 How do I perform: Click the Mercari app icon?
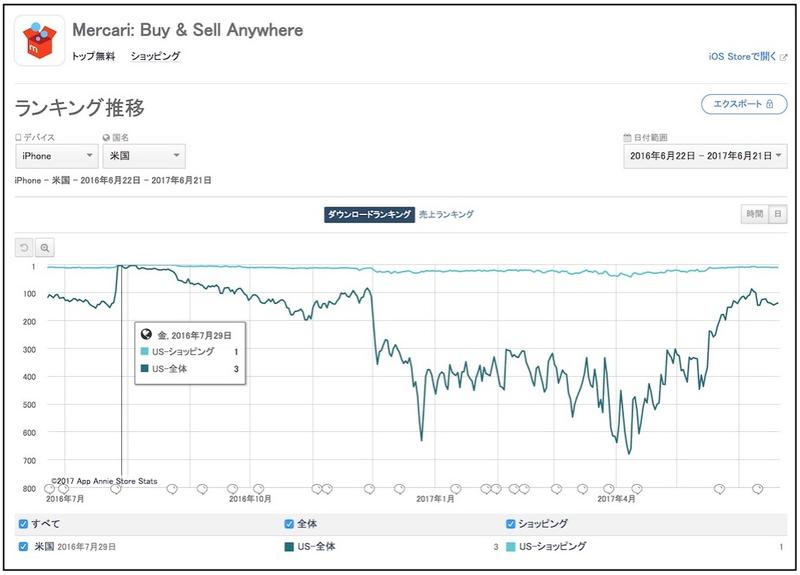point(41,41)
